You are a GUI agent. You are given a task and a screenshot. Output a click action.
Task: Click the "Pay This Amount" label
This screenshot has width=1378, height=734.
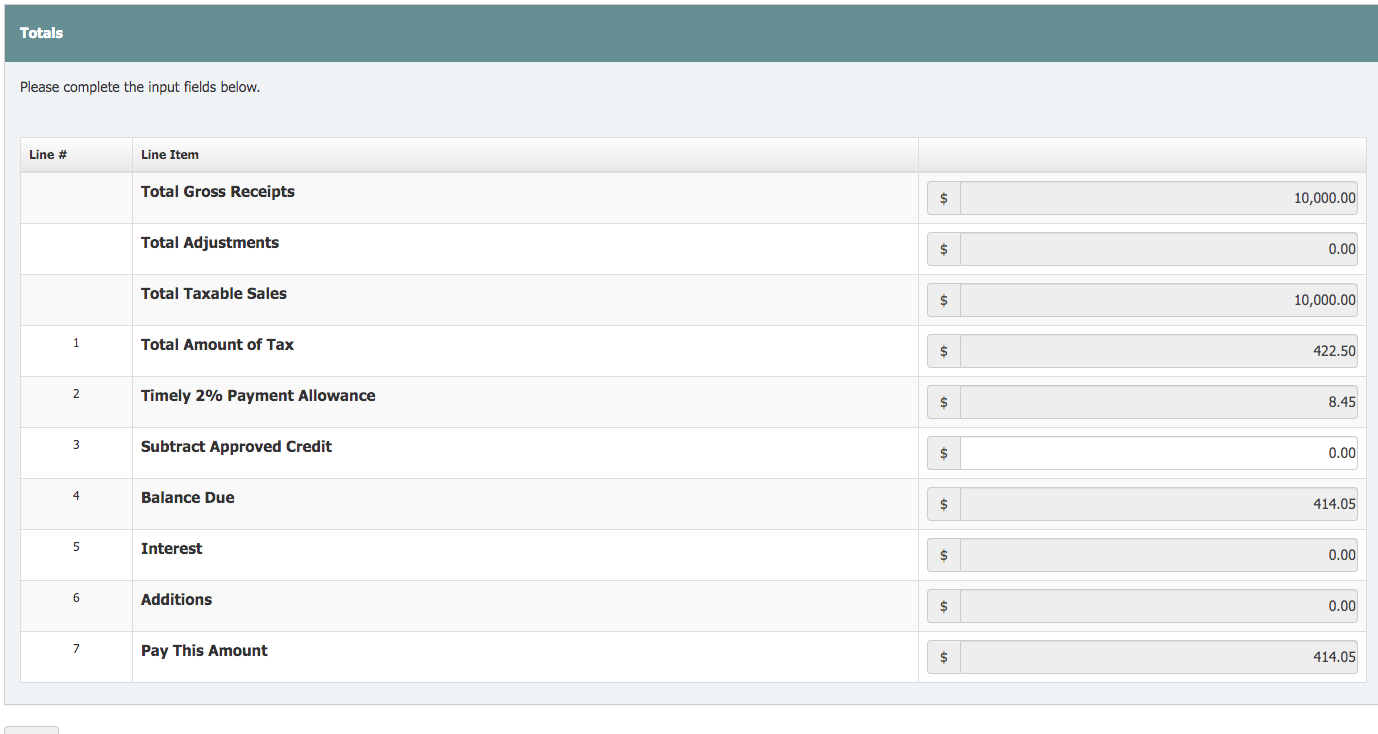click(204, 651)
